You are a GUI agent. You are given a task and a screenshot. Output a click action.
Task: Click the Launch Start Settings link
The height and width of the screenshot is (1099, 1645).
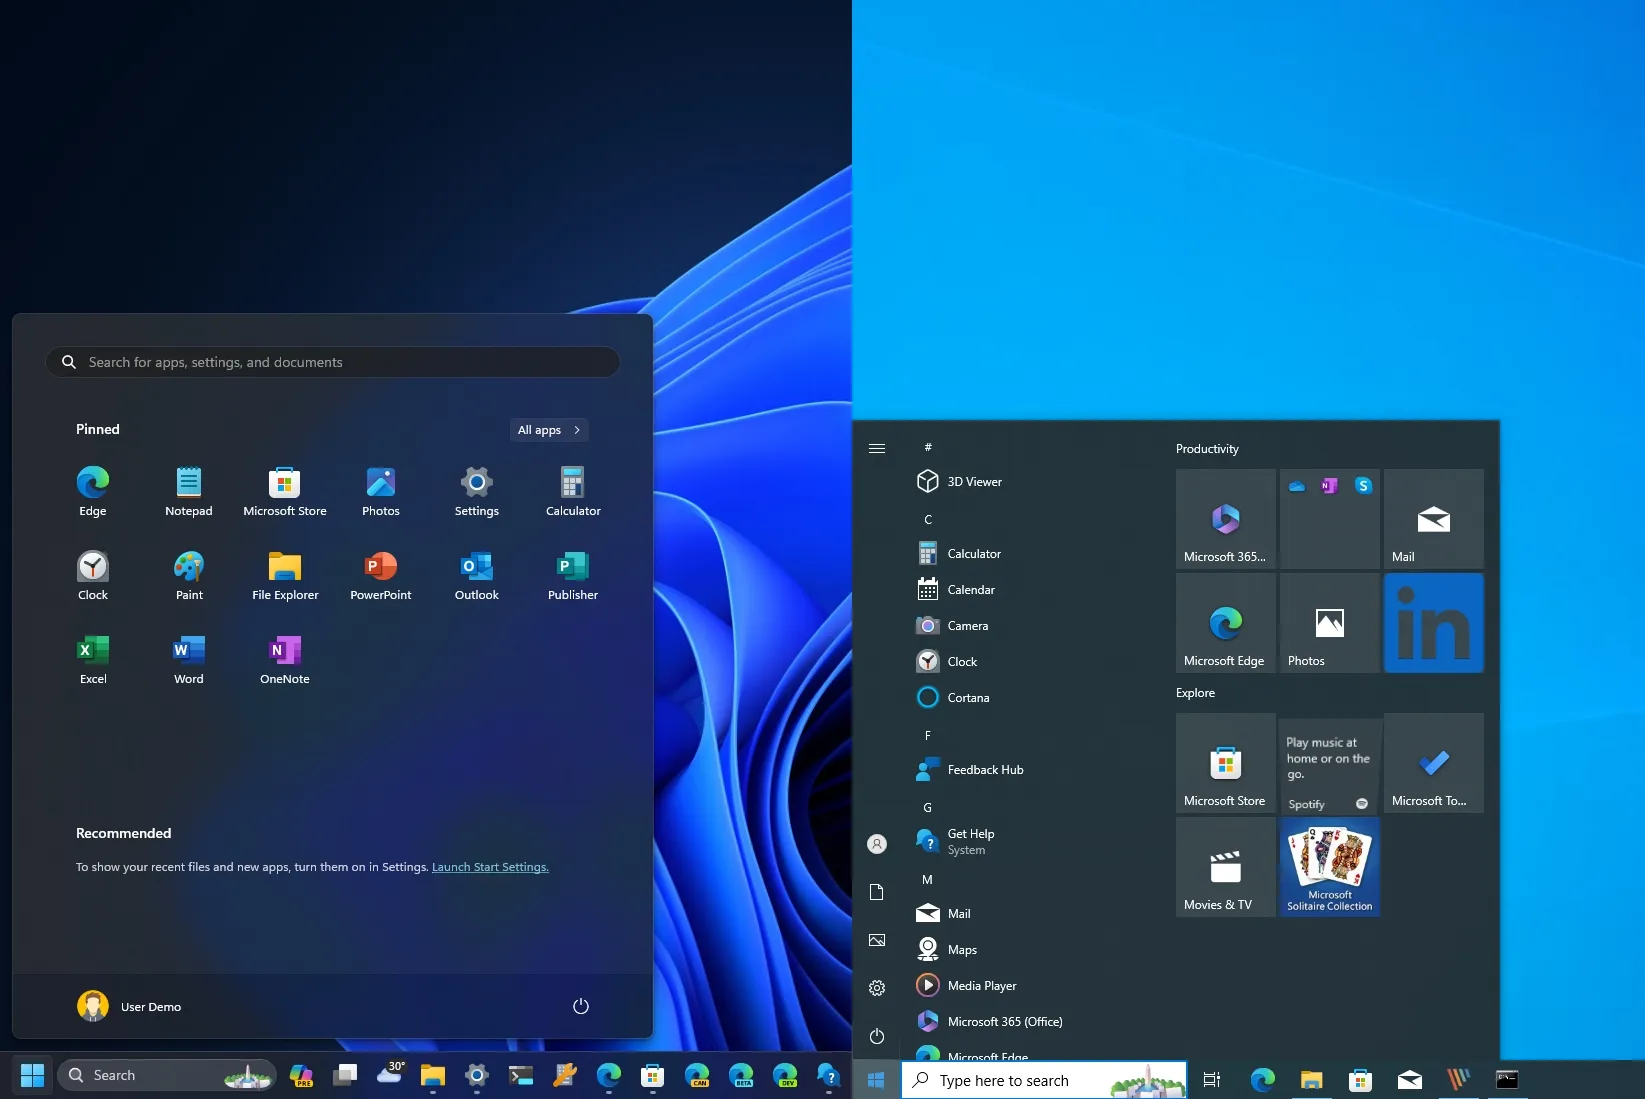click(x=490, y=867)
